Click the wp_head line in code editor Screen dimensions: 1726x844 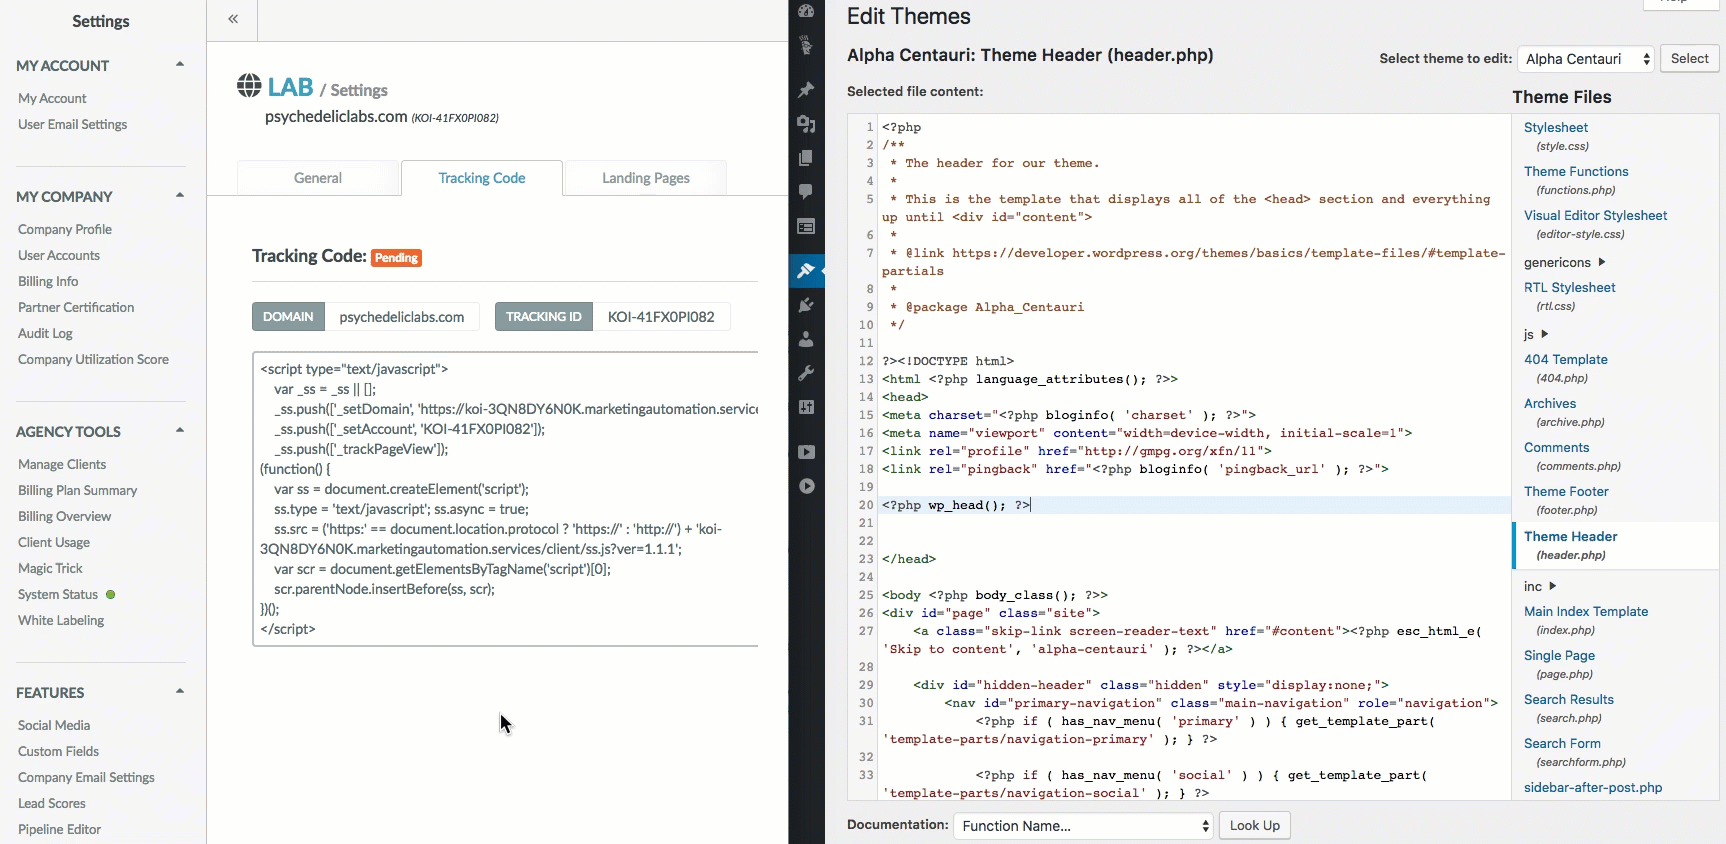[x=1195, y=505]
